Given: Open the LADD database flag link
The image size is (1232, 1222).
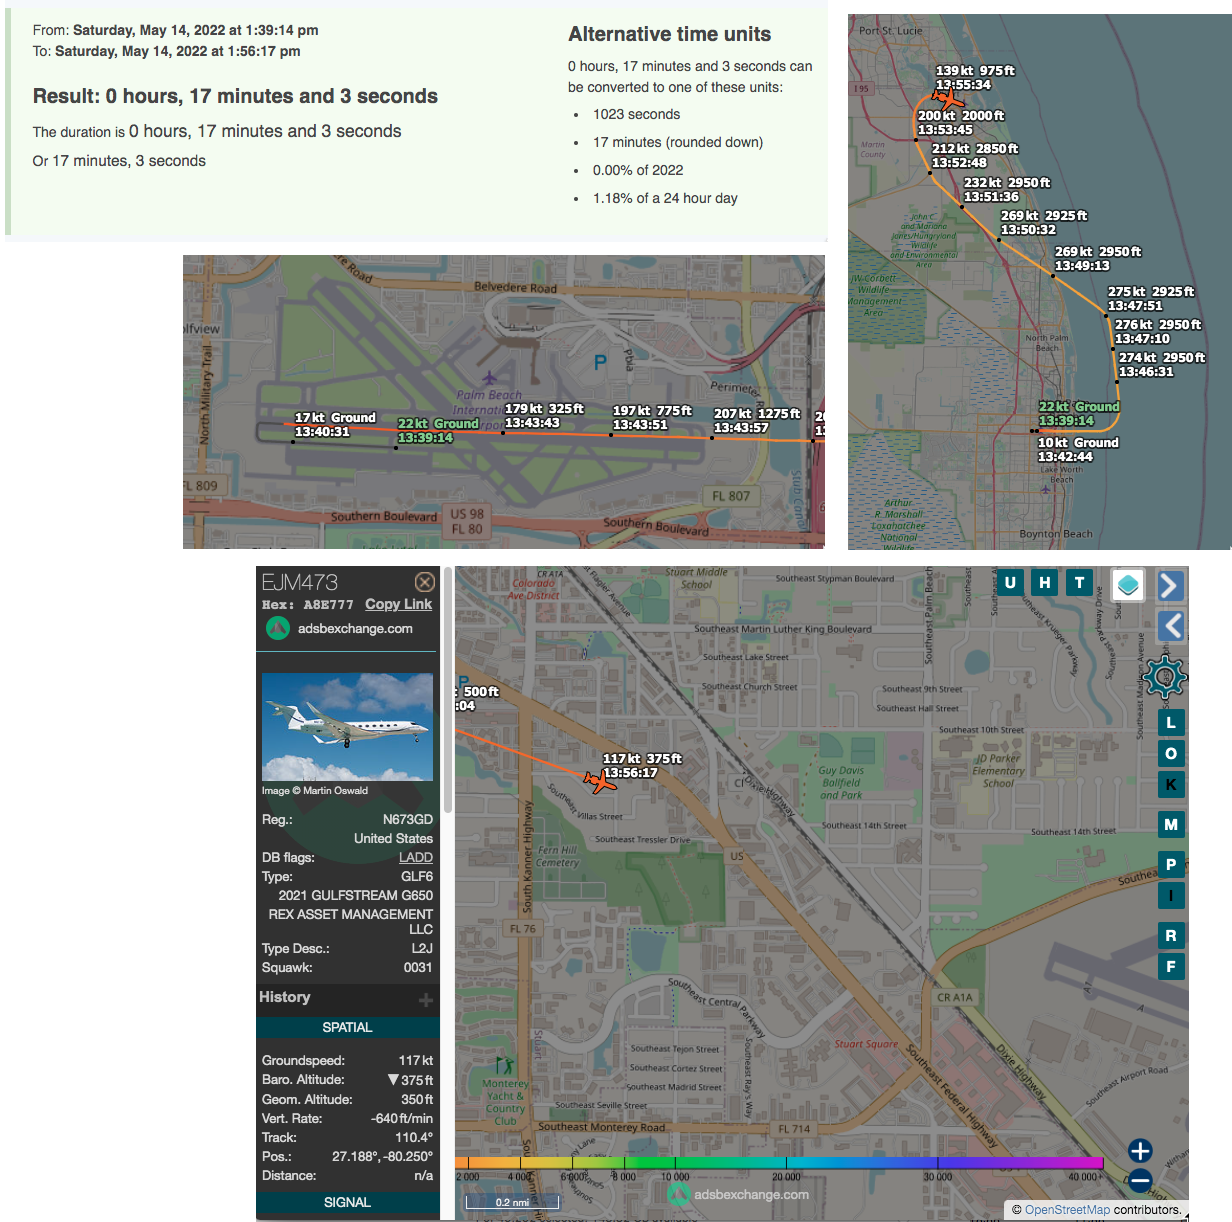Looking at the screenshot, I should [416, 857].
